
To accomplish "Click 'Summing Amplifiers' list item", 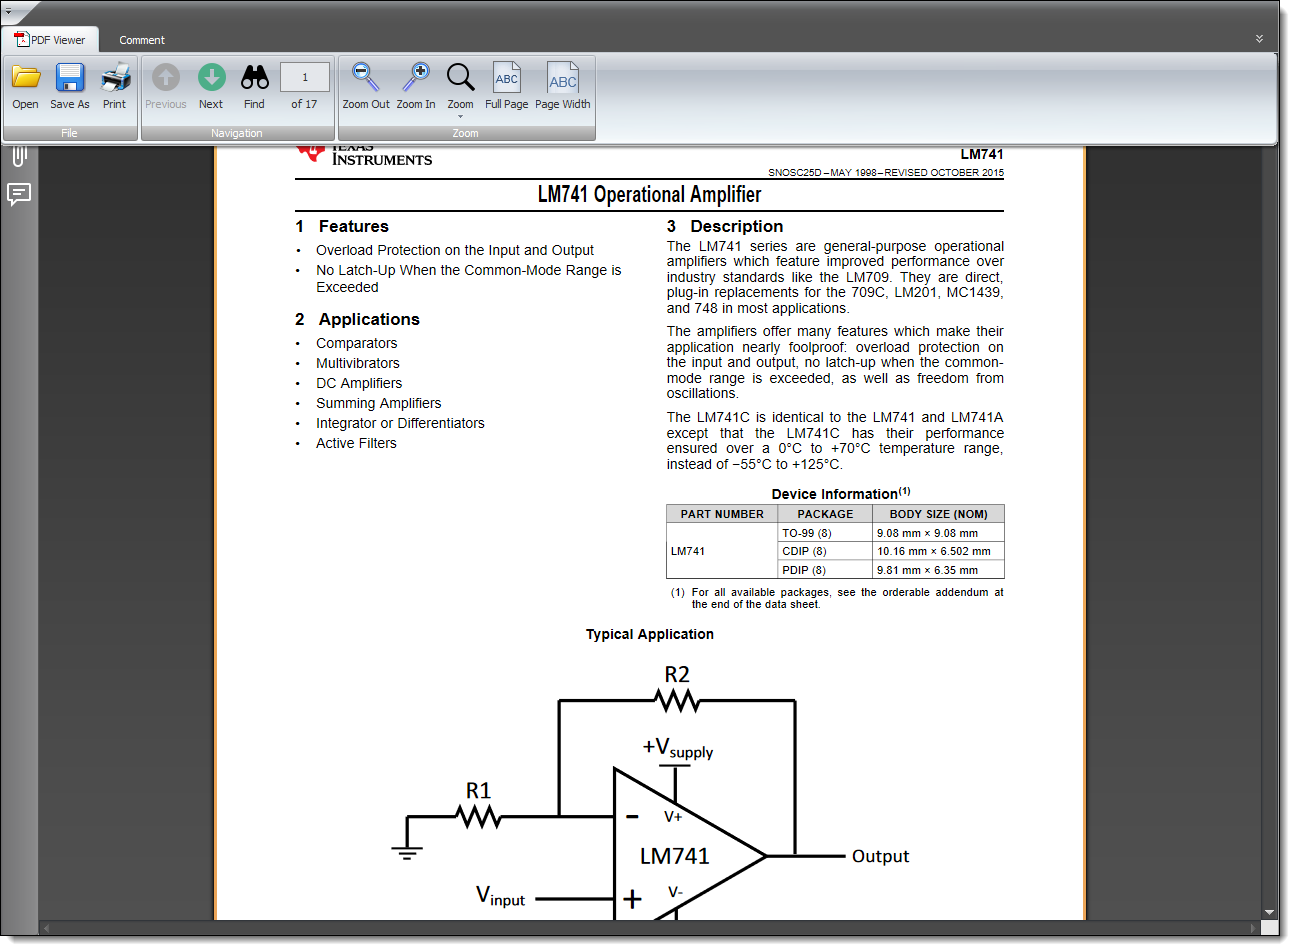I will point(379,403).
